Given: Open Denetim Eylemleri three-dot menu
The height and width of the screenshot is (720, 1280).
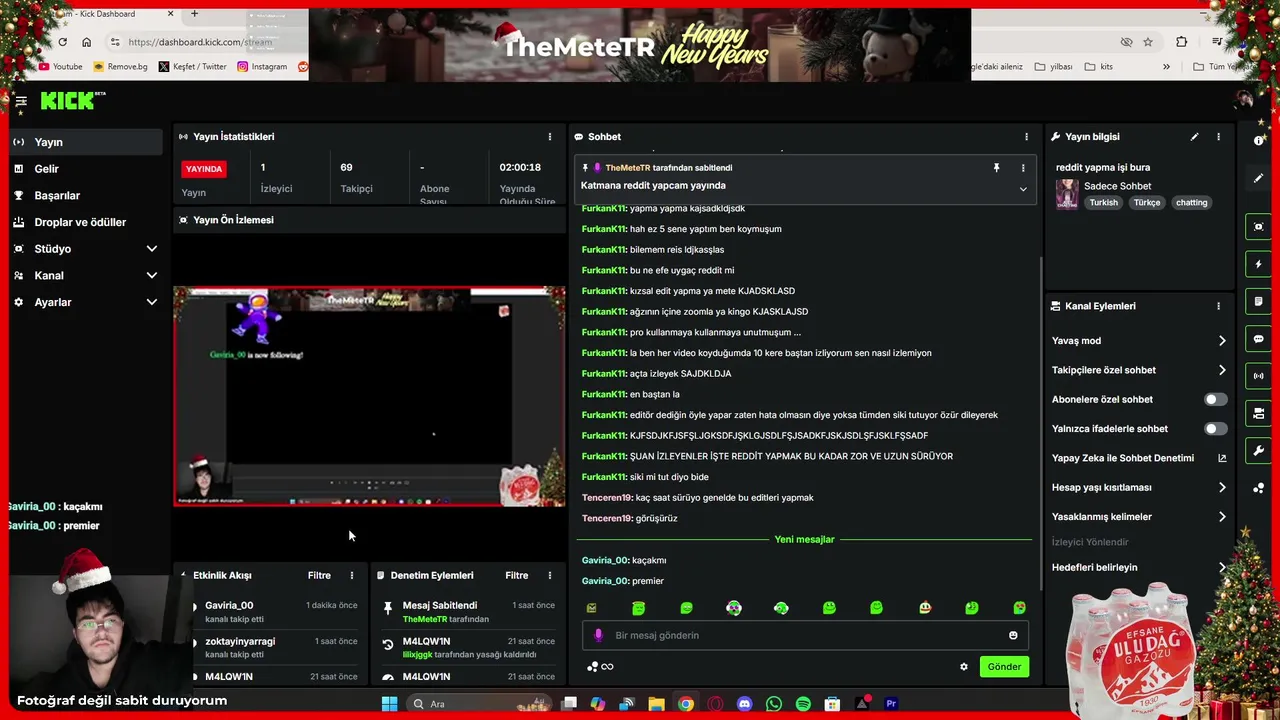Looking at the screenshot, I should point(549,575).
